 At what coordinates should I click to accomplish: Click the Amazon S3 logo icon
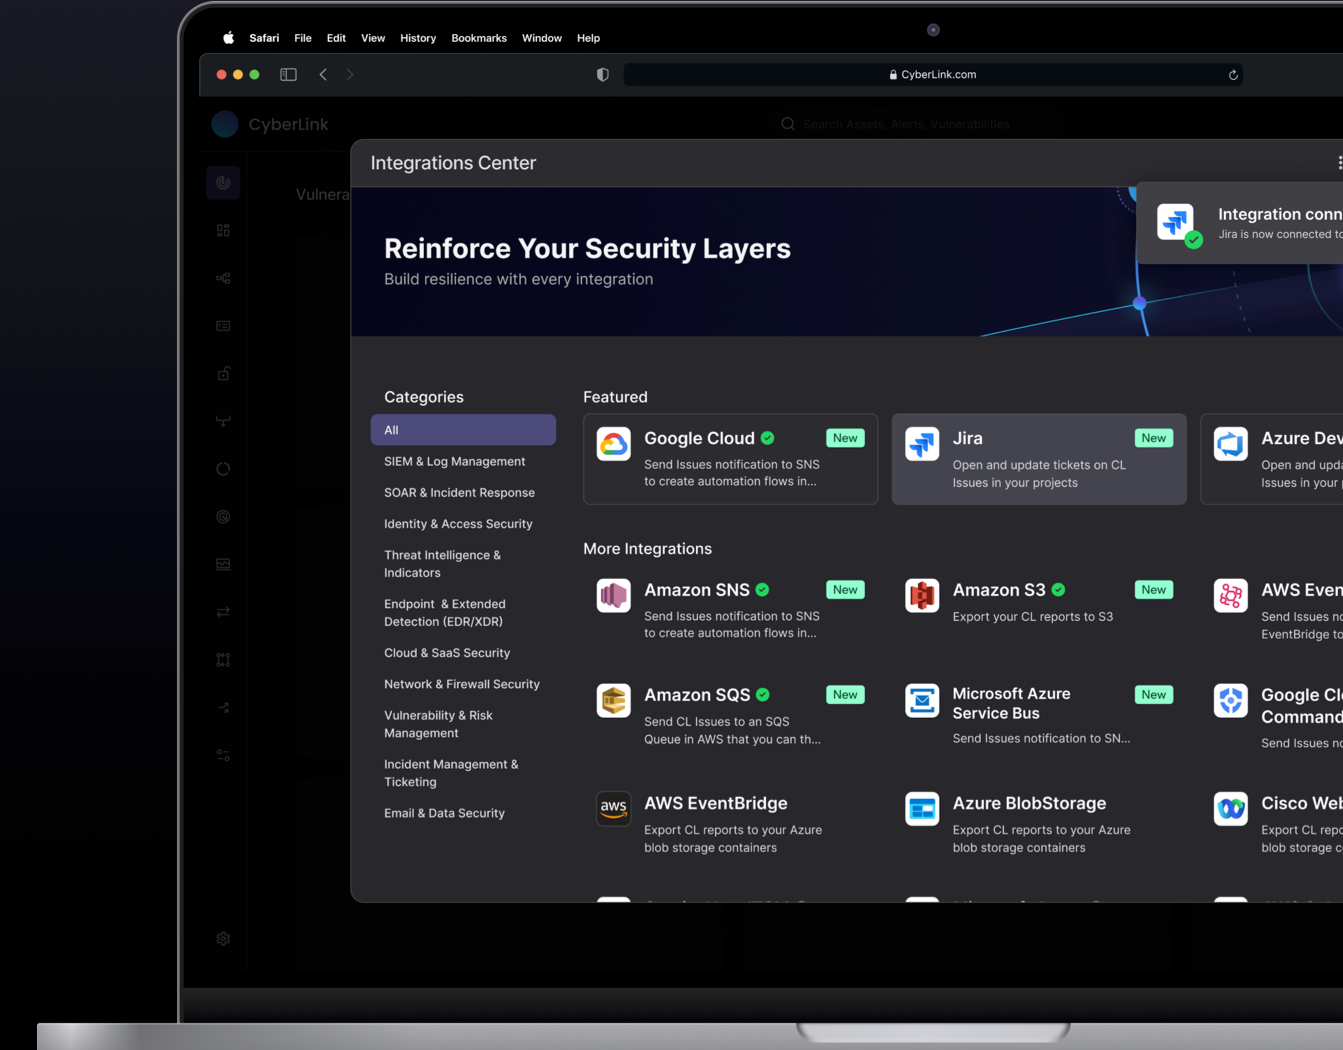pyautogui.click(x=922, y=596)
